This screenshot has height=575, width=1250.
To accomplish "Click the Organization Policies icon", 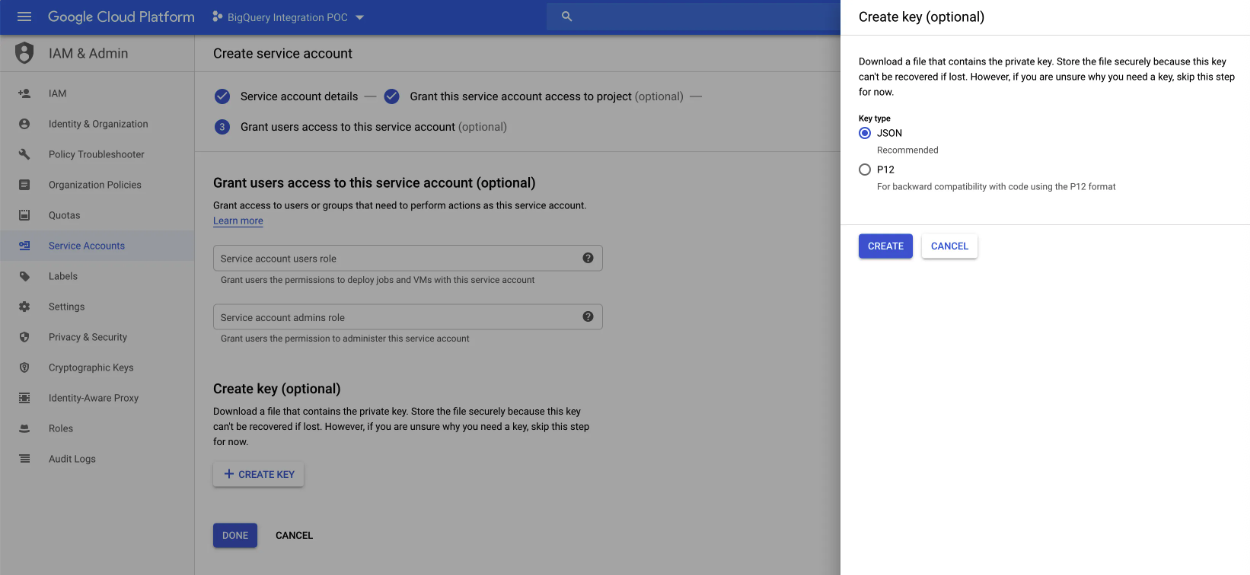I will pyautogui.click(x=24, y=185).
